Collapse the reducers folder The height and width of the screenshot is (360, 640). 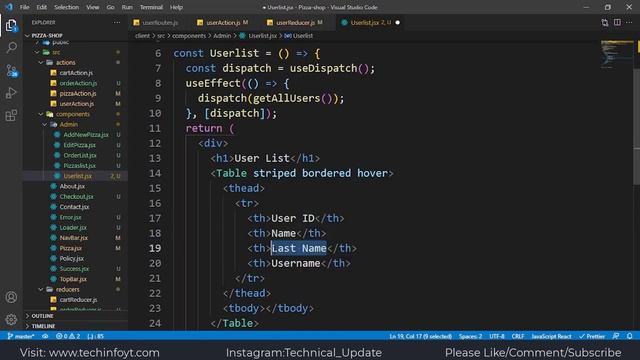41,289
